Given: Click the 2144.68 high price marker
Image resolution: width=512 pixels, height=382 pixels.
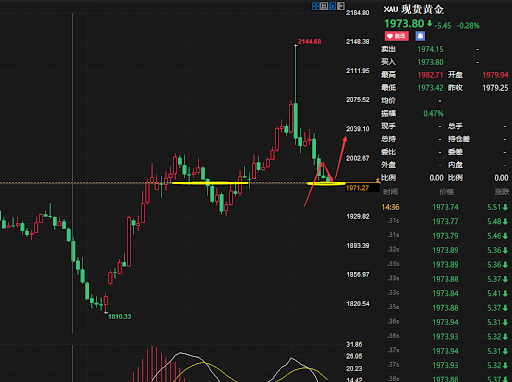Looking at the screenshot, I should coord(309,42).
